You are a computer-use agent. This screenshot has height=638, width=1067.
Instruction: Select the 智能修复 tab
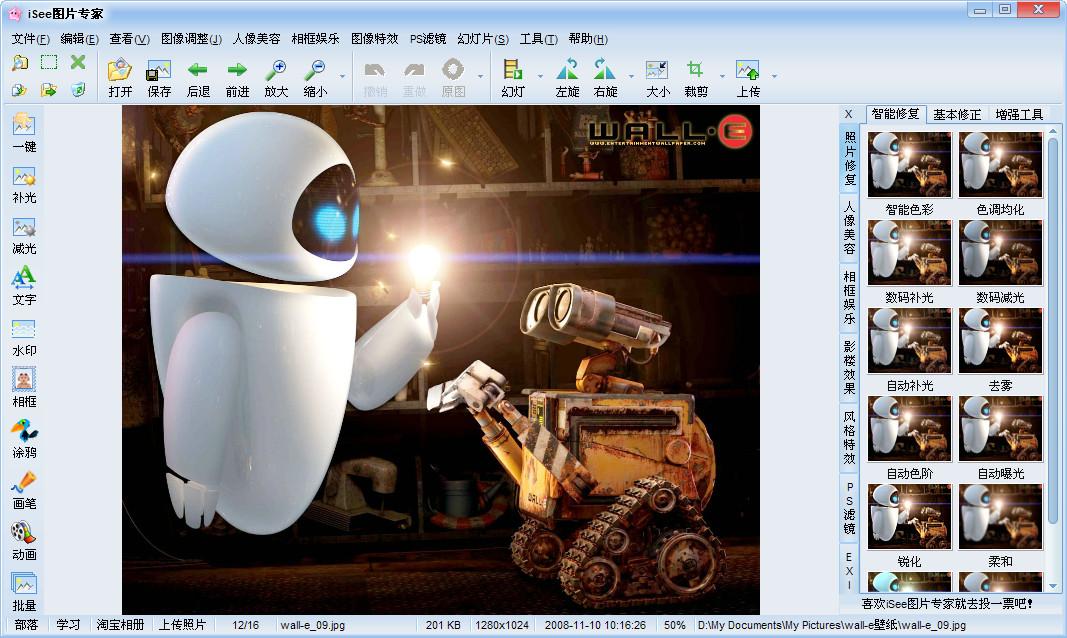click(x=896, y=114)
